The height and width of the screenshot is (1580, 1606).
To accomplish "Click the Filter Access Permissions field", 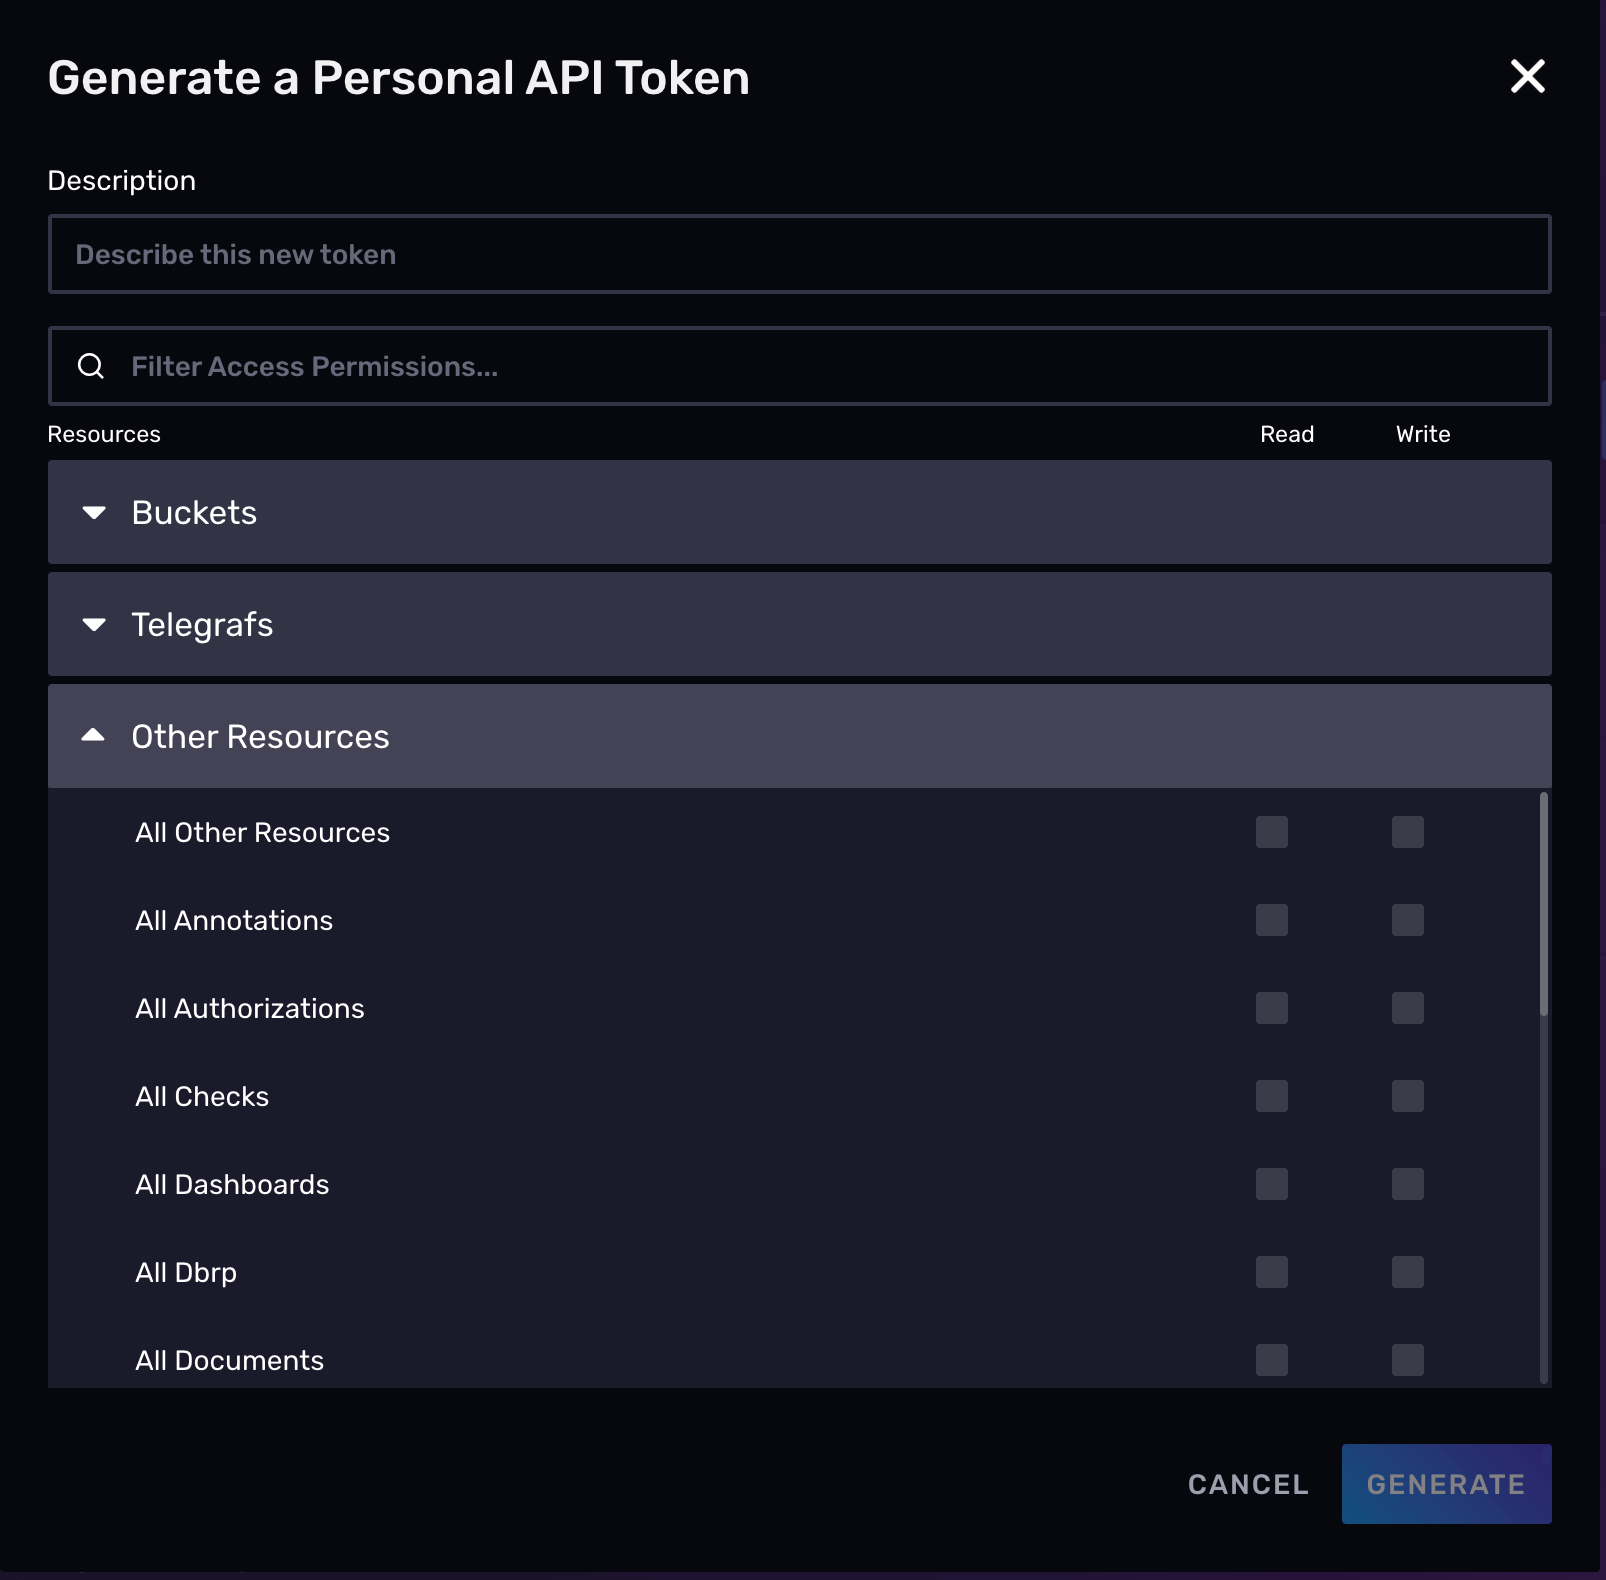I will coord(798,365).
